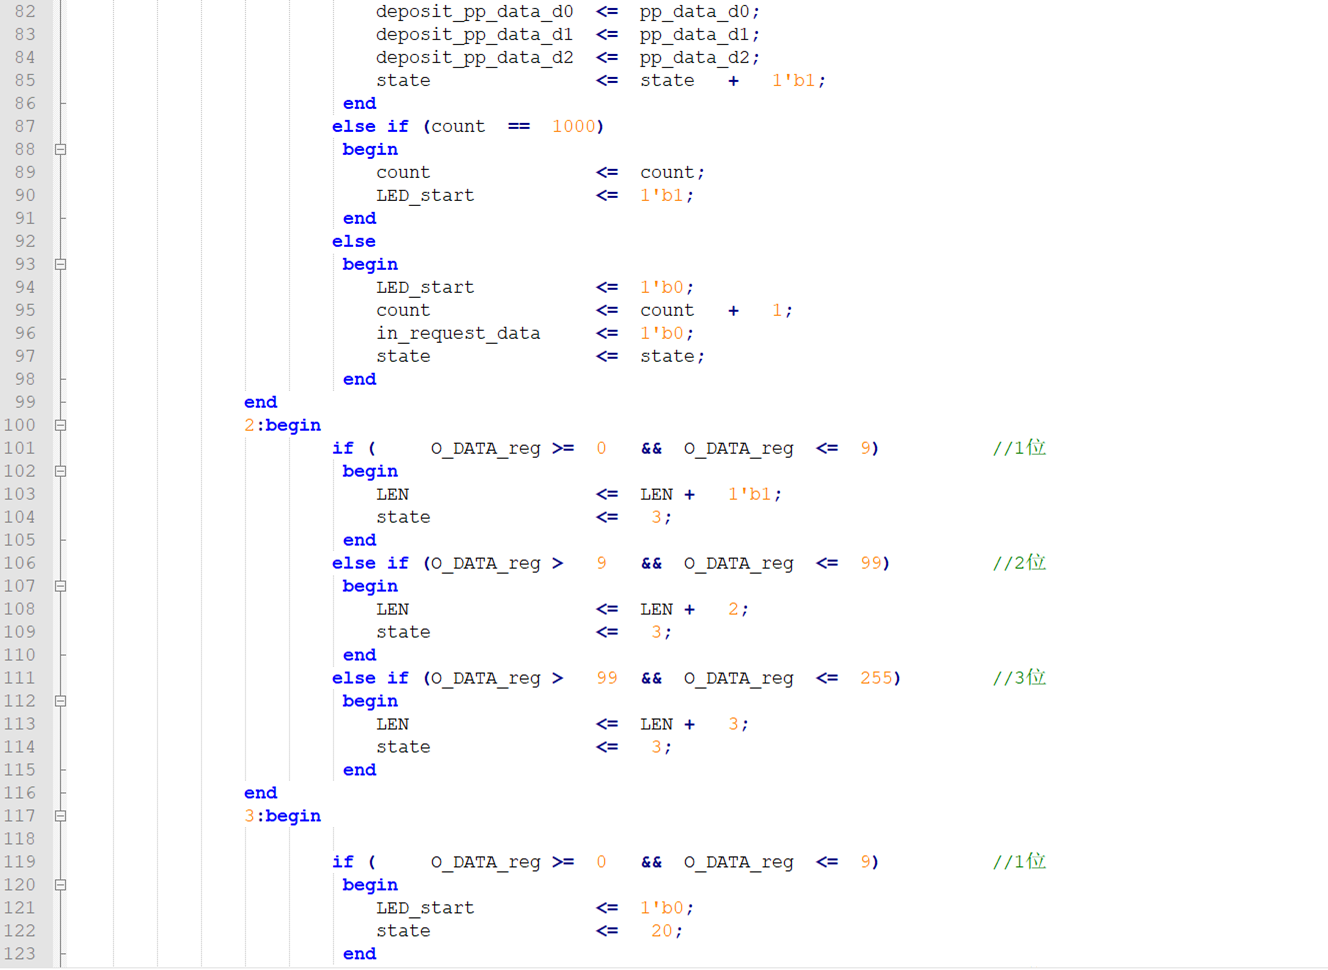Place cursor on the 1000 count value

(x=573, y=127)
